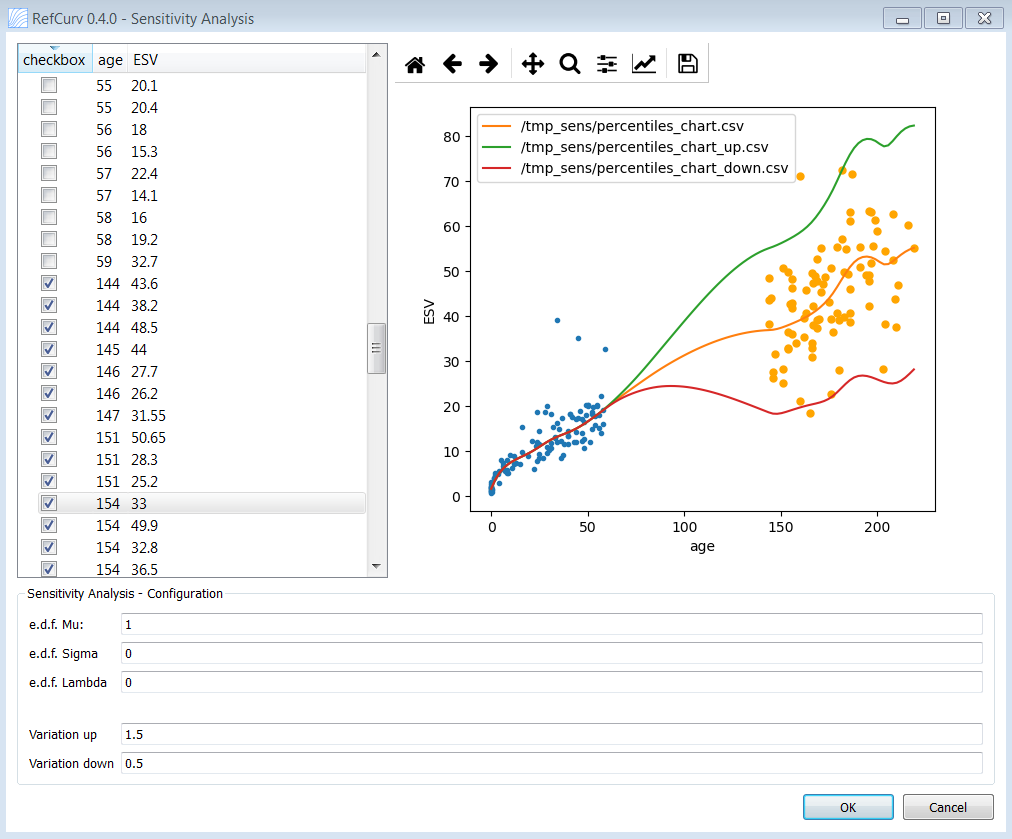Reset plot view with Home icon
Screen dimensions: 1012x839
tap(415, 65)
